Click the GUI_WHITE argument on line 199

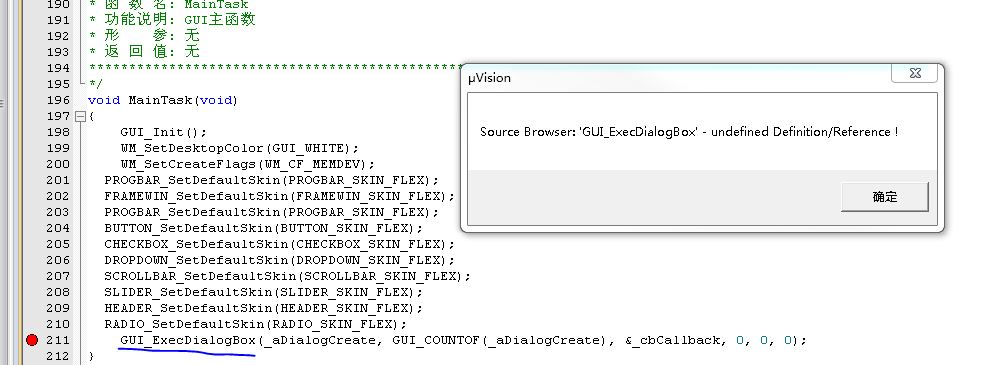pyautogui.click(x=307, y=148)
